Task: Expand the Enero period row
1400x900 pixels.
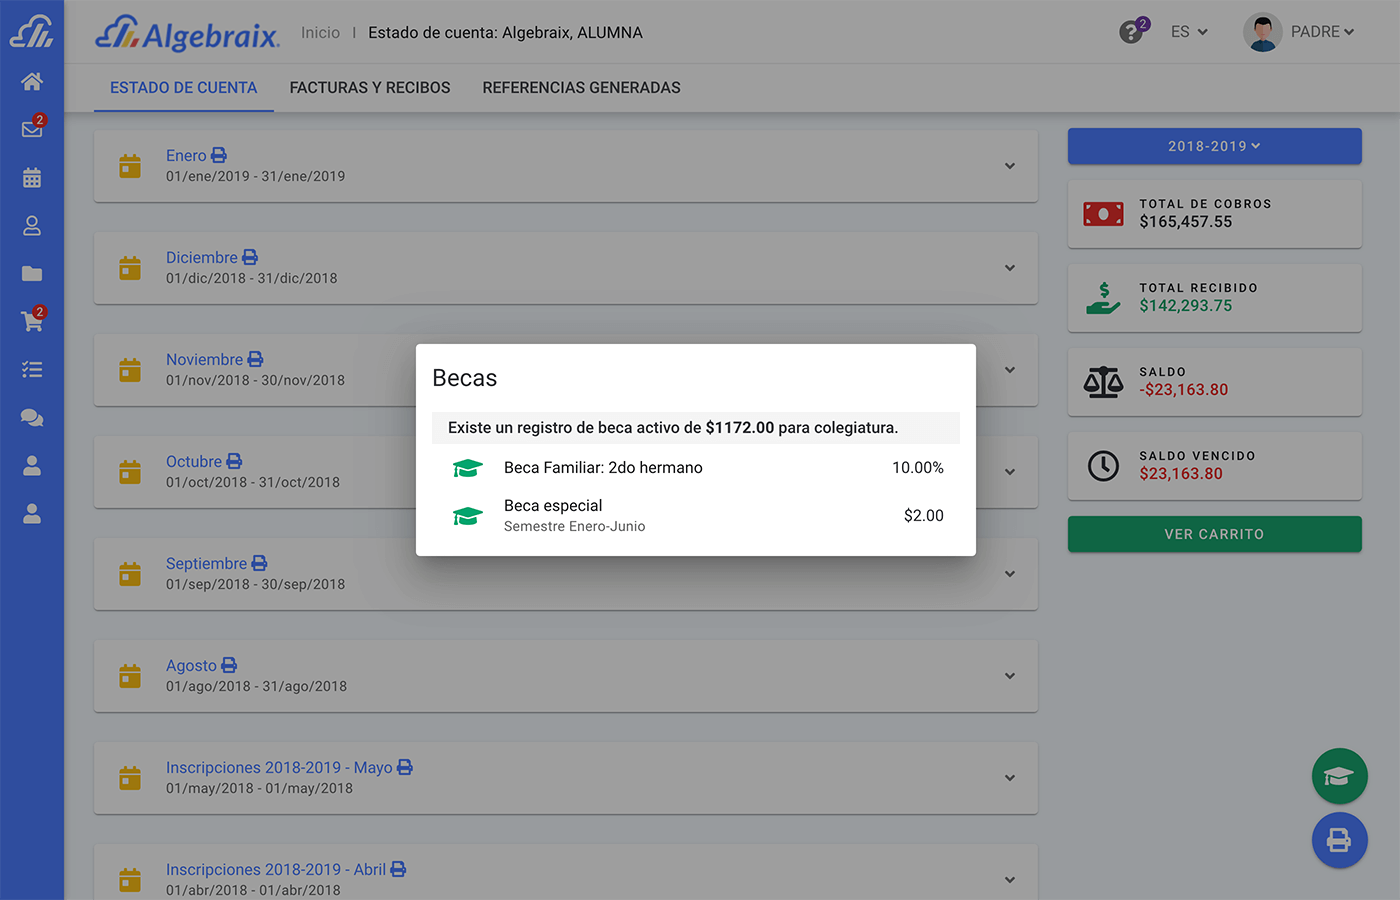Action: tap(1010, 166)
